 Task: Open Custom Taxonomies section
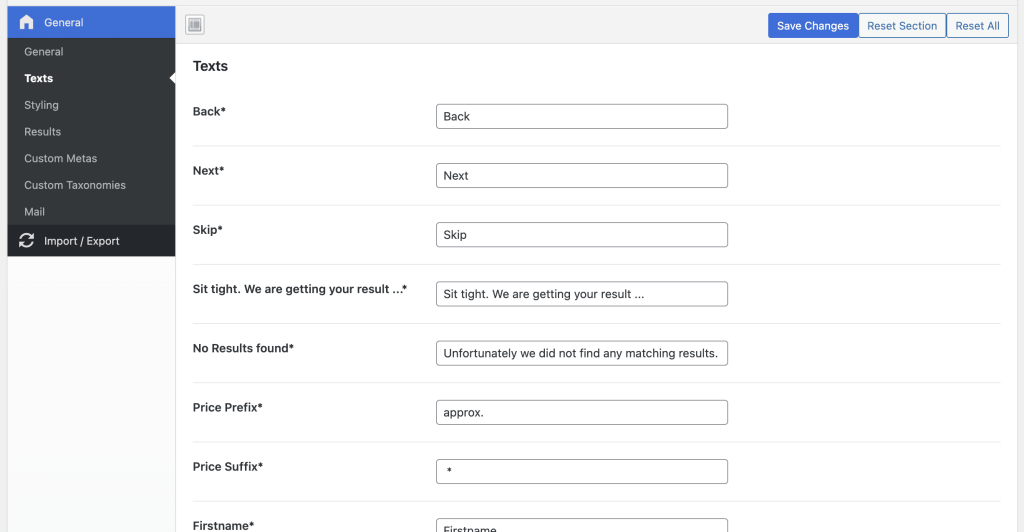point(75,185)
